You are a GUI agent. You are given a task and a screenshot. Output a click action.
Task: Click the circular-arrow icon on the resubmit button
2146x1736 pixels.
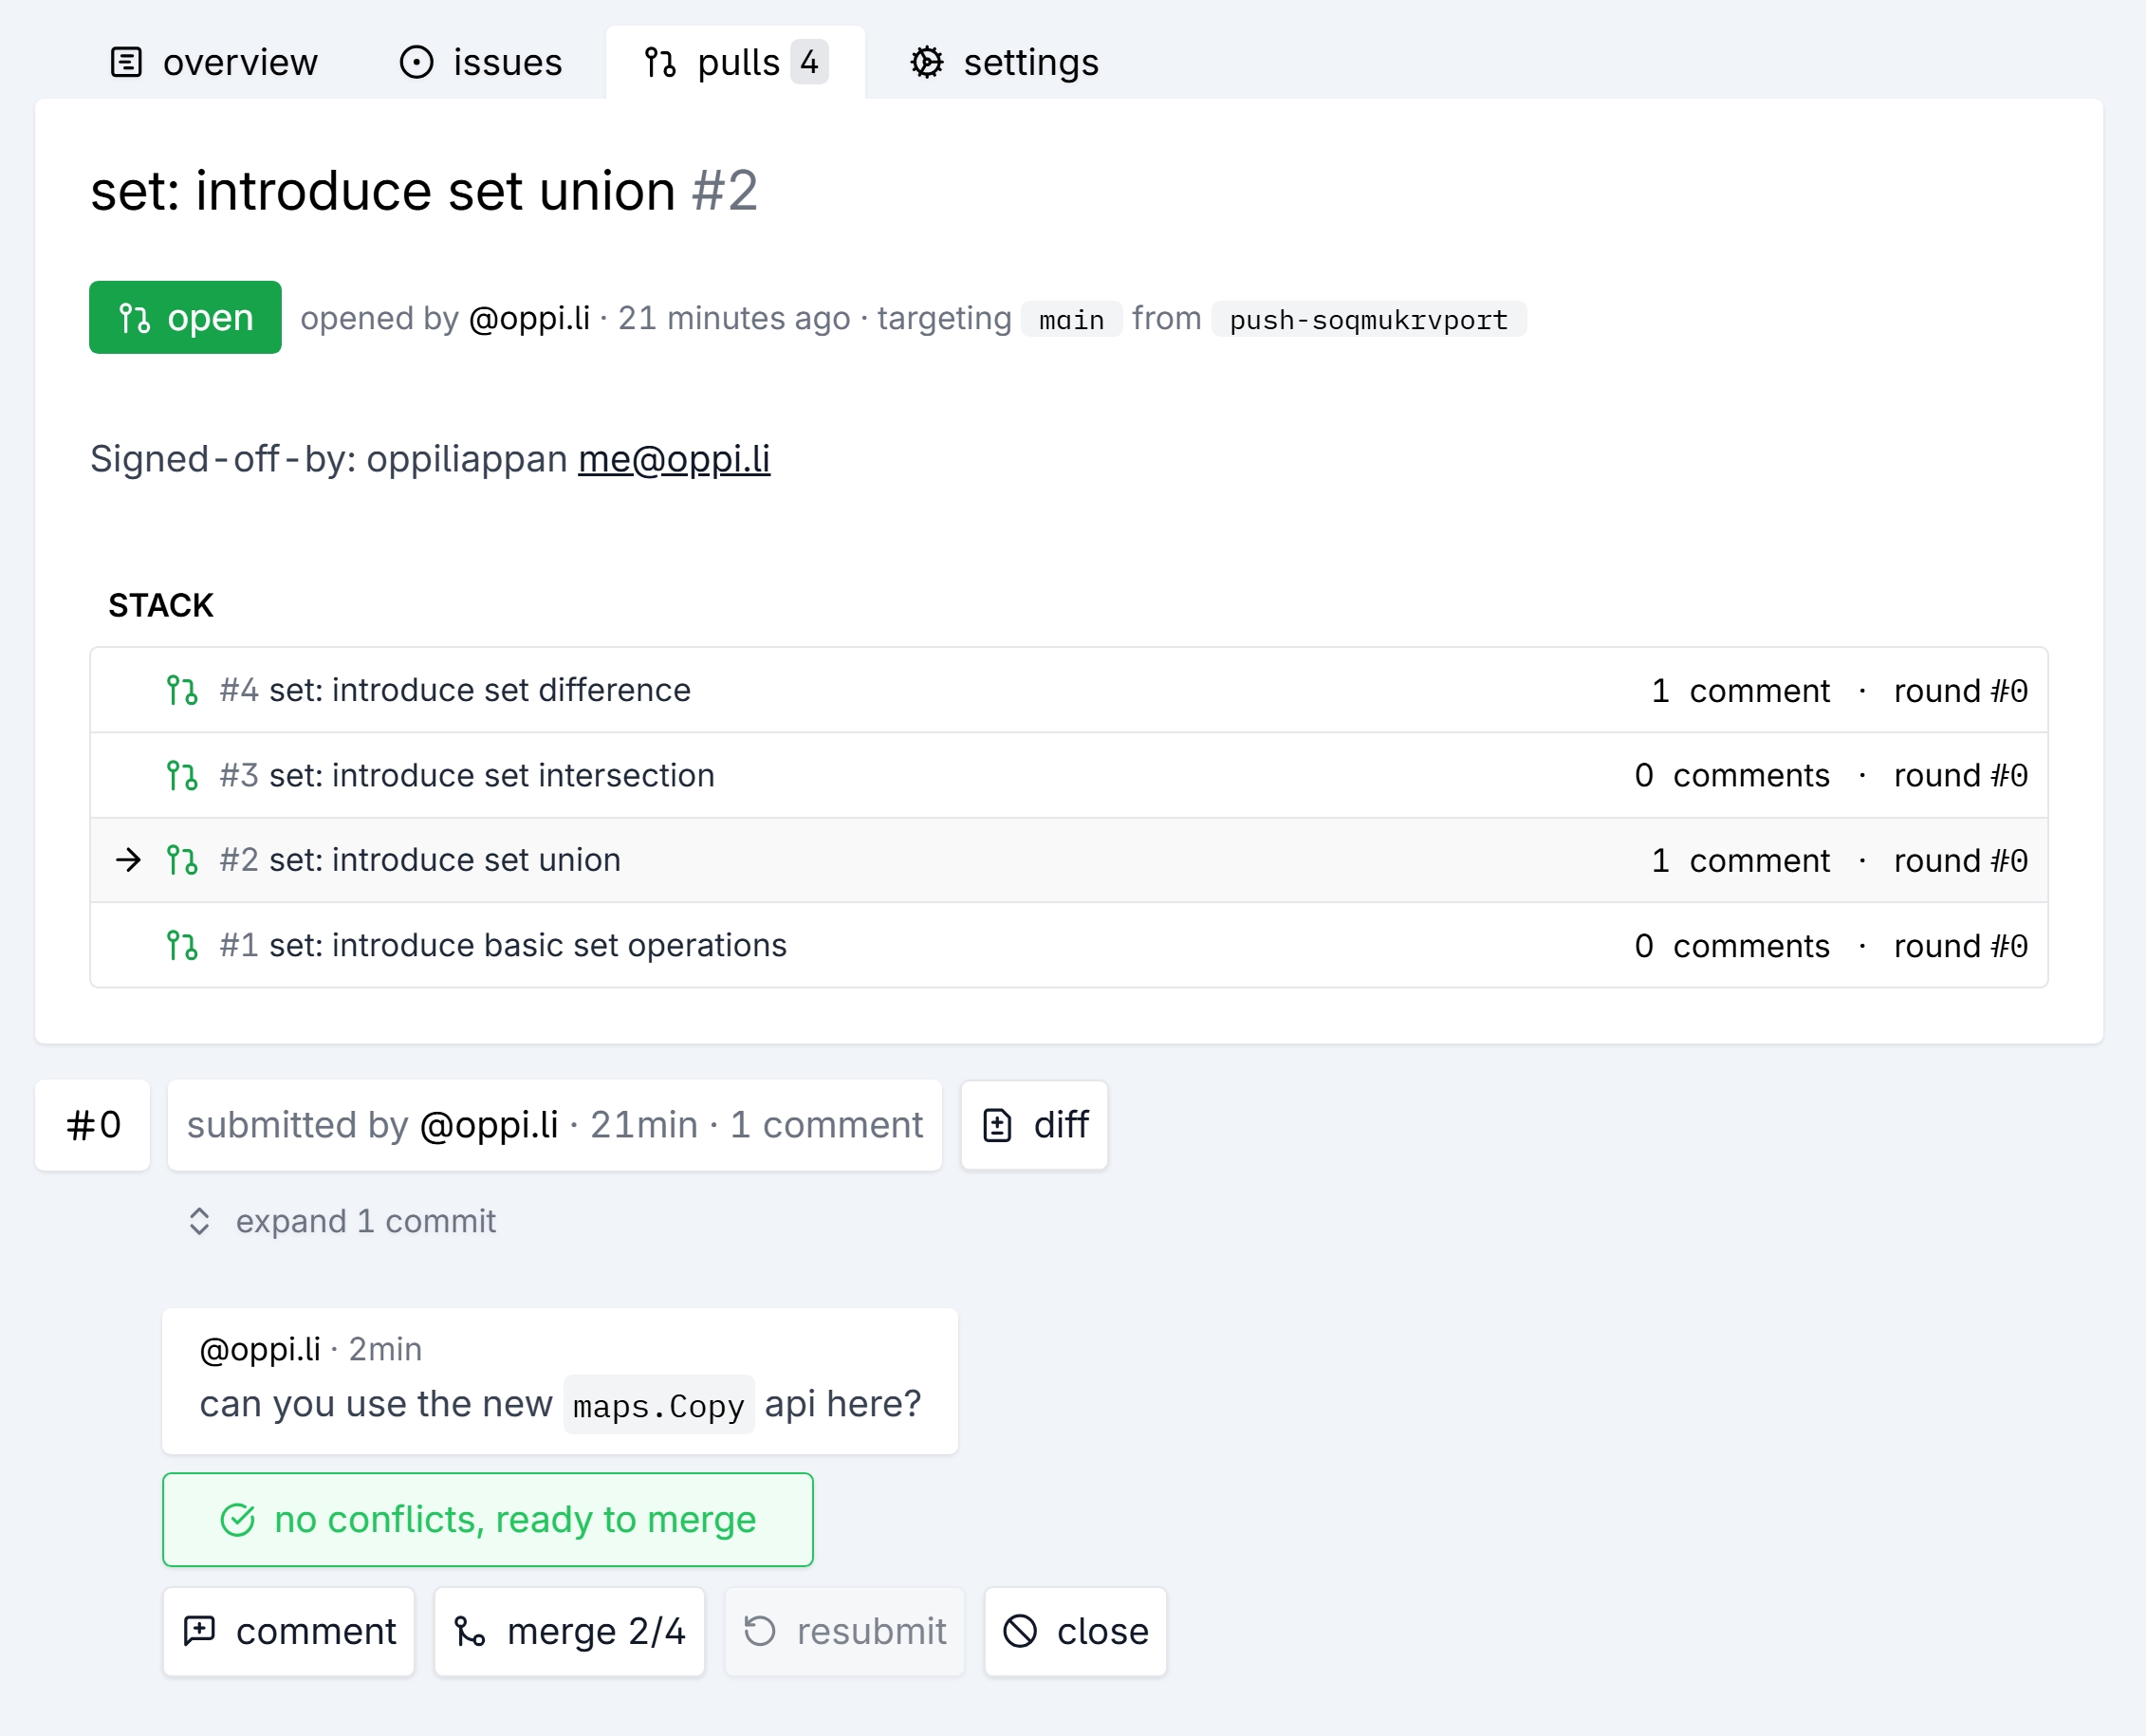[x=758, y=1631]
